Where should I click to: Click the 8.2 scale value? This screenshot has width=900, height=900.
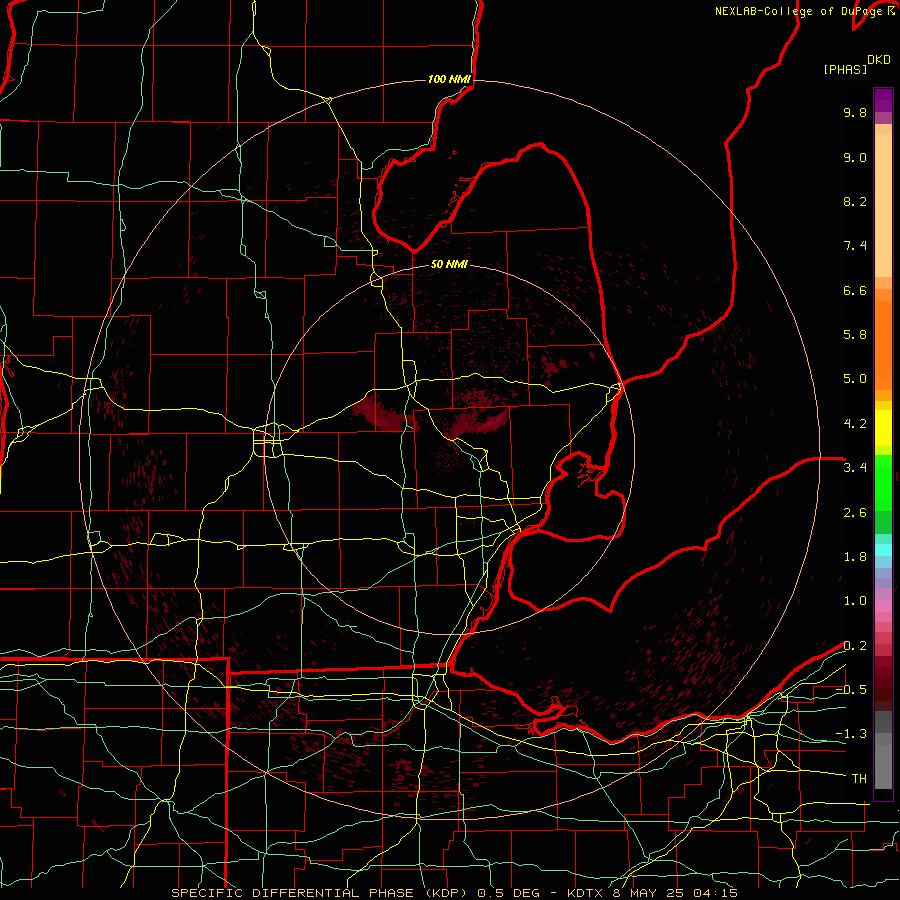(x=855, y=201)
